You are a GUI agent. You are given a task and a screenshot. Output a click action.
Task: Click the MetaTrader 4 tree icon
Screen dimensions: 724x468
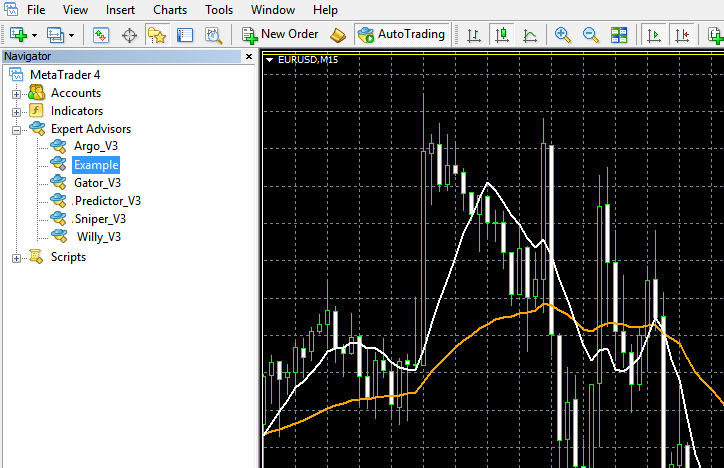[16, 74]
